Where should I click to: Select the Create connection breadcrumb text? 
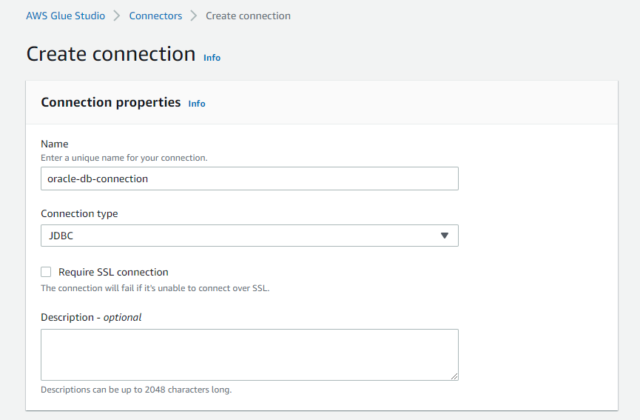tap(248, 16)
